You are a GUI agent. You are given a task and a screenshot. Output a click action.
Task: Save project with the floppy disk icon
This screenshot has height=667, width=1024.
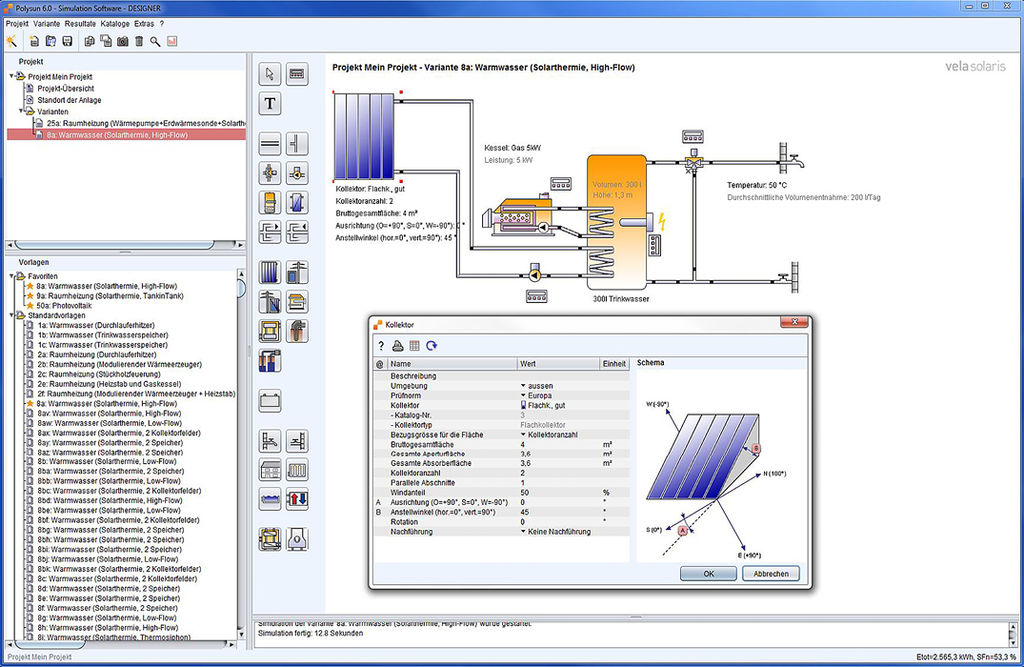pyautogui.click(x=67, y=41)
